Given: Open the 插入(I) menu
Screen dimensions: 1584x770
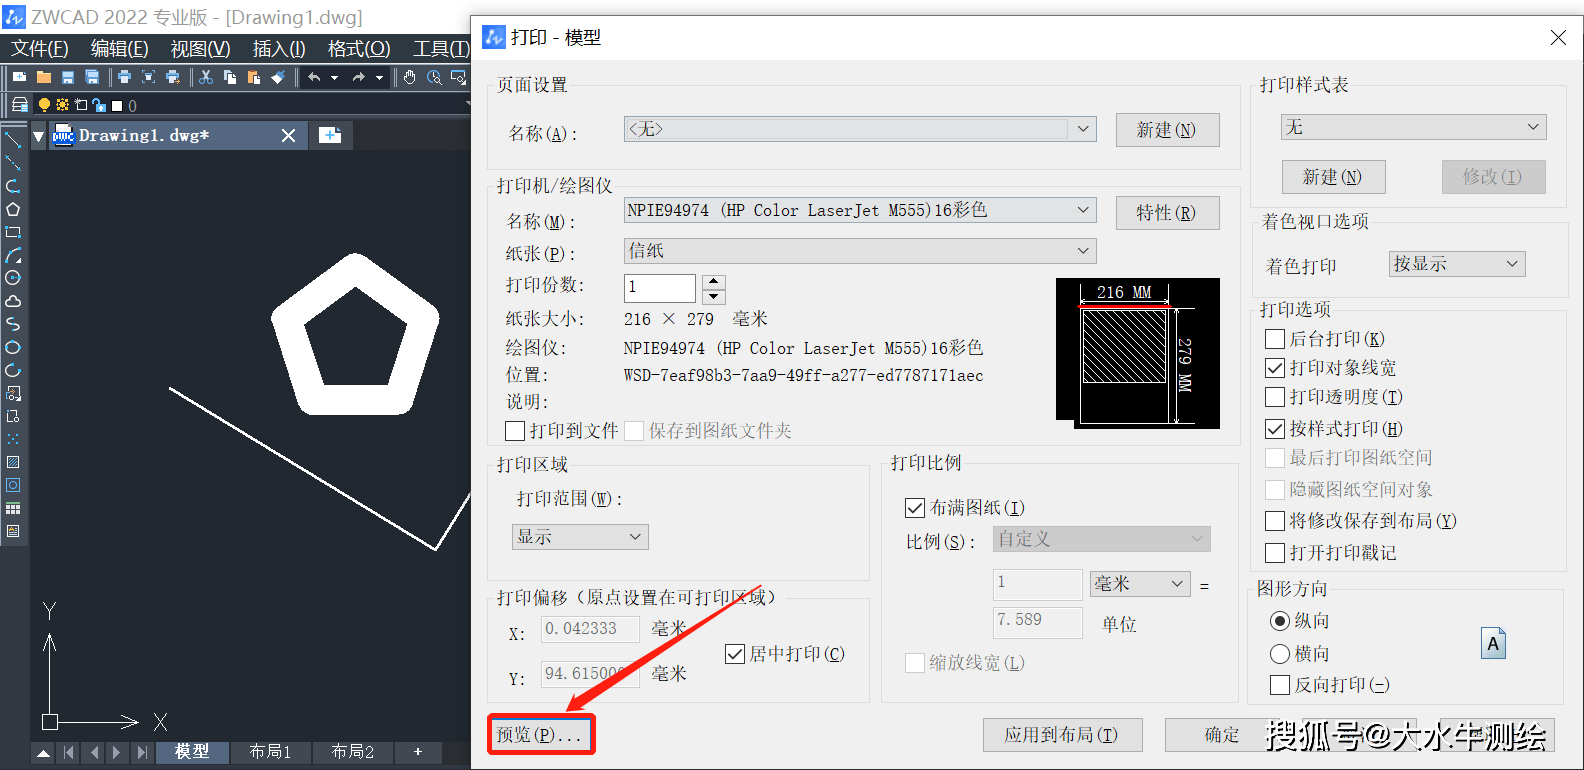Looking at the screenshot, I should click(279, 48).
